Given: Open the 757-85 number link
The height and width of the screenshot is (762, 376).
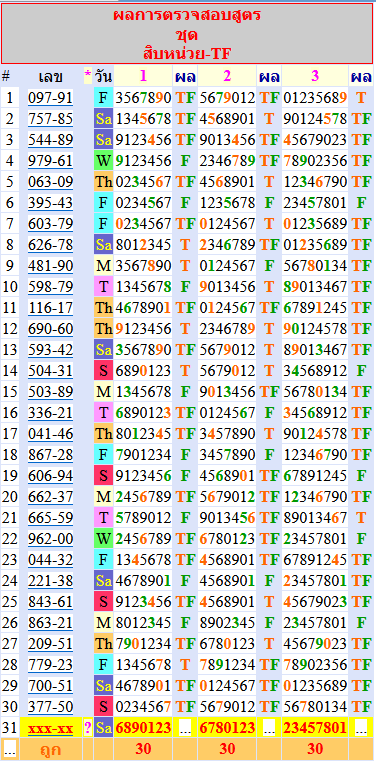Looking at the screenshot, I should point(51,119).
